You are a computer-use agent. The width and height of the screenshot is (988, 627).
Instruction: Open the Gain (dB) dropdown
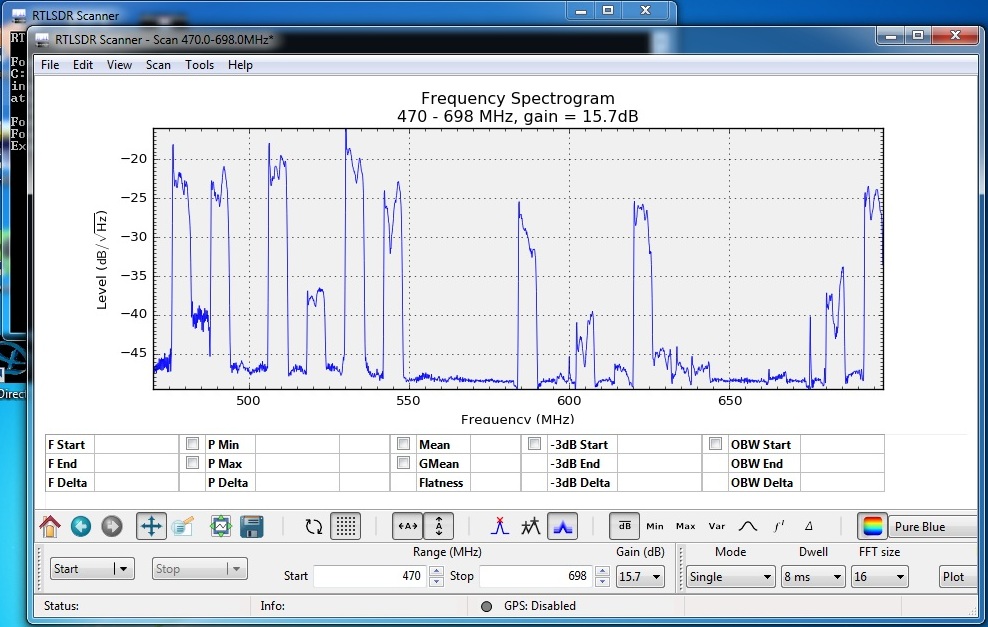coord(641,577)
